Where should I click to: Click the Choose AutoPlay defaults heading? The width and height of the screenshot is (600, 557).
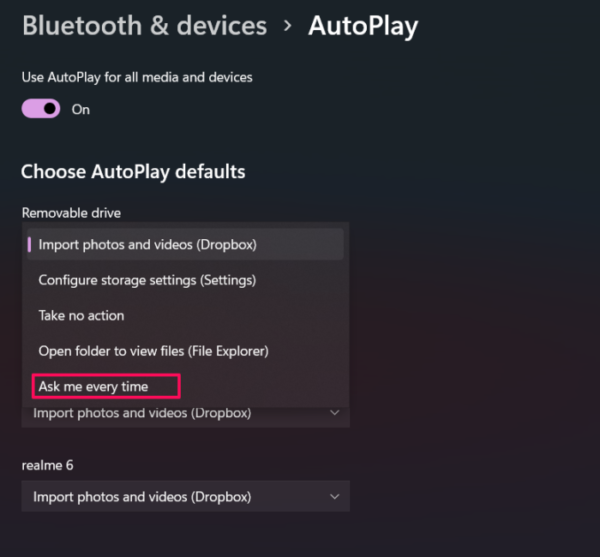[133, 171]
